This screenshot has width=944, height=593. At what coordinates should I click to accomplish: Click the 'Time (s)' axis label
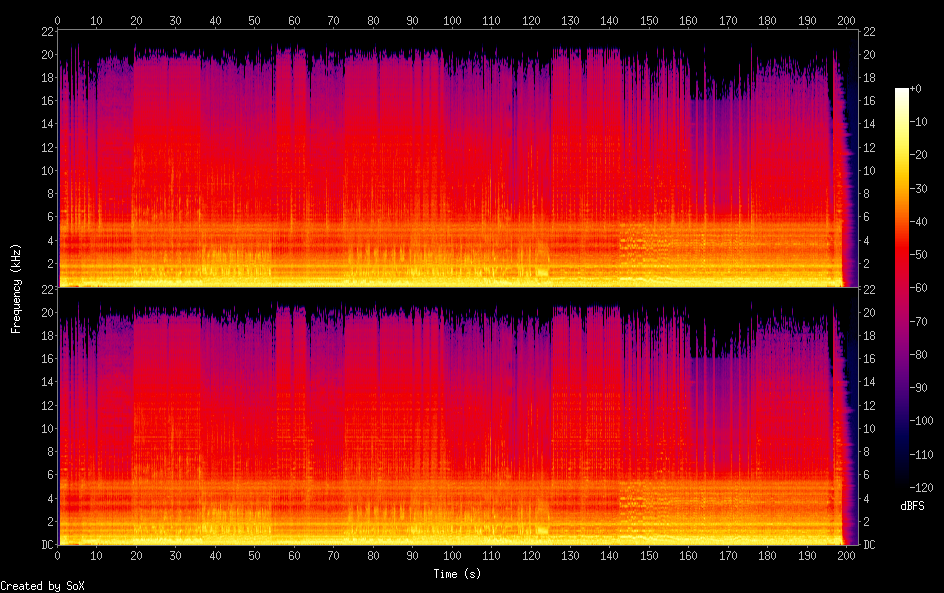[457, 574]
